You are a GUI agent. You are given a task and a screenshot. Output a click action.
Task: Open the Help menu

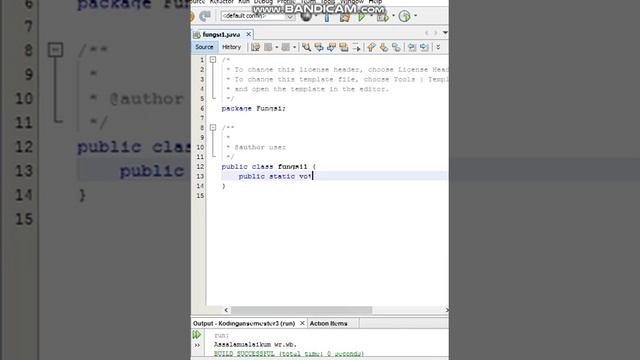[375, 2]
